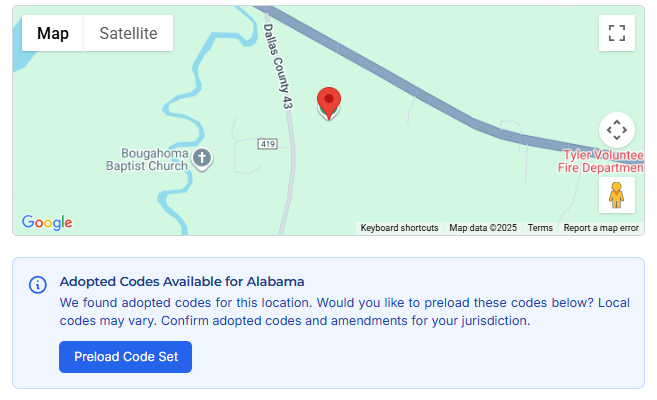Click Report a map error link
Image resolution: width=657 pixels, height=400 pixels.
point(600,228)
